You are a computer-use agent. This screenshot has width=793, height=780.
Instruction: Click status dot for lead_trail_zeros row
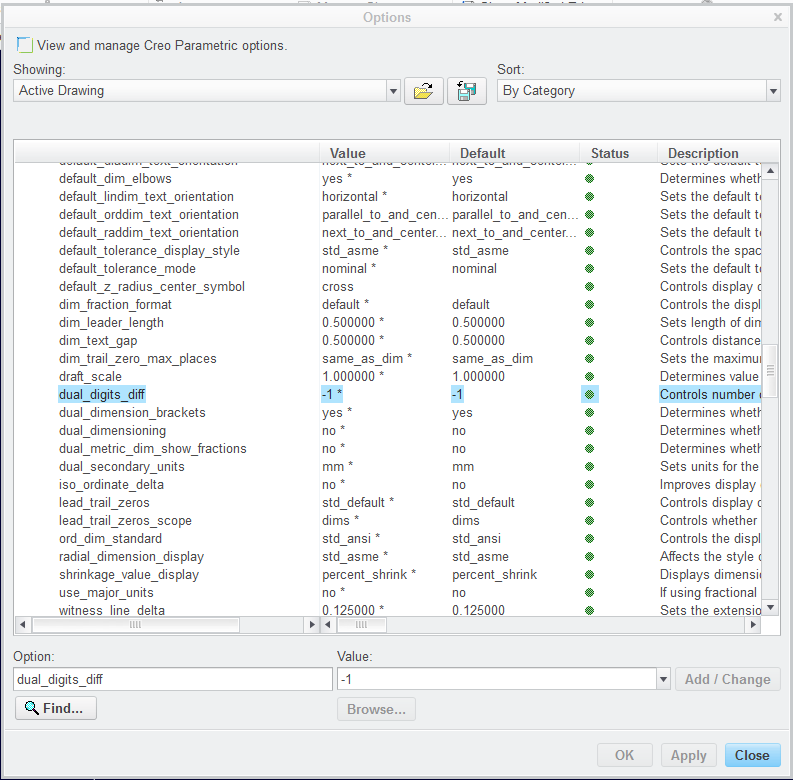[x=589, y=502]
